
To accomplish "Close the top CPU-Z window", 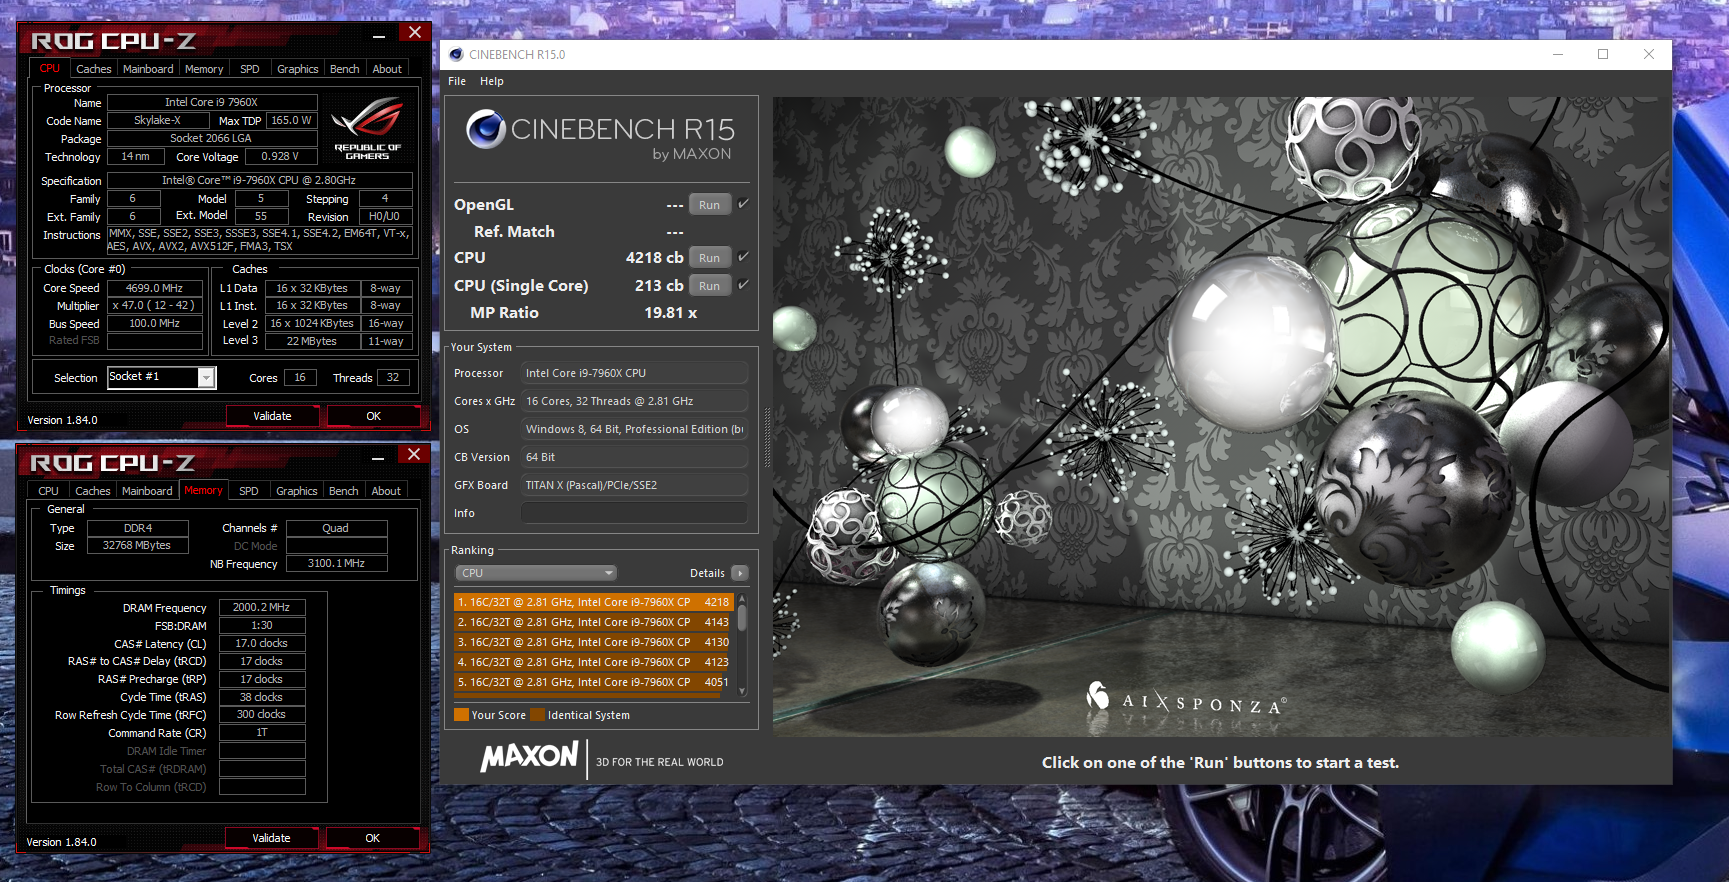I will (x=414, y=33).
